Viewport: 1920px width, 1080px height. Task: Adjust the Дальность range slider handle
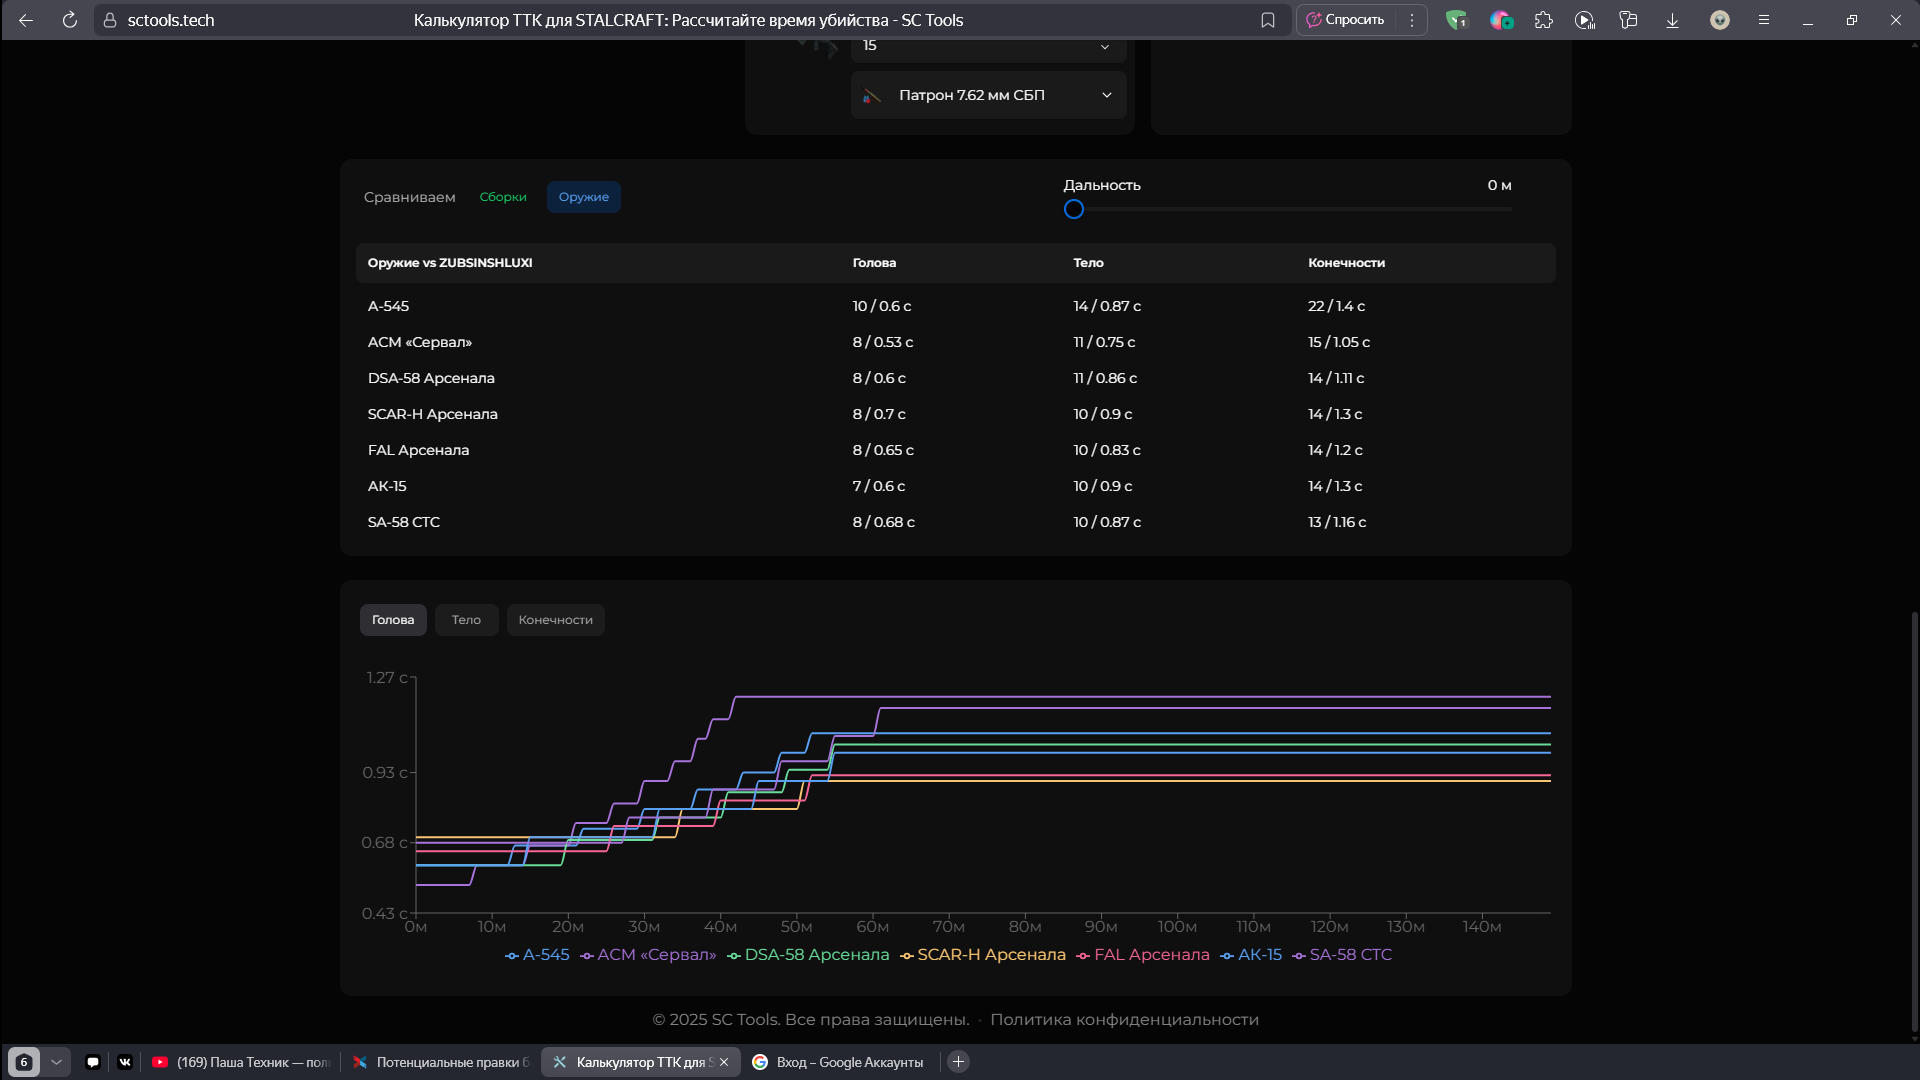1074,209
